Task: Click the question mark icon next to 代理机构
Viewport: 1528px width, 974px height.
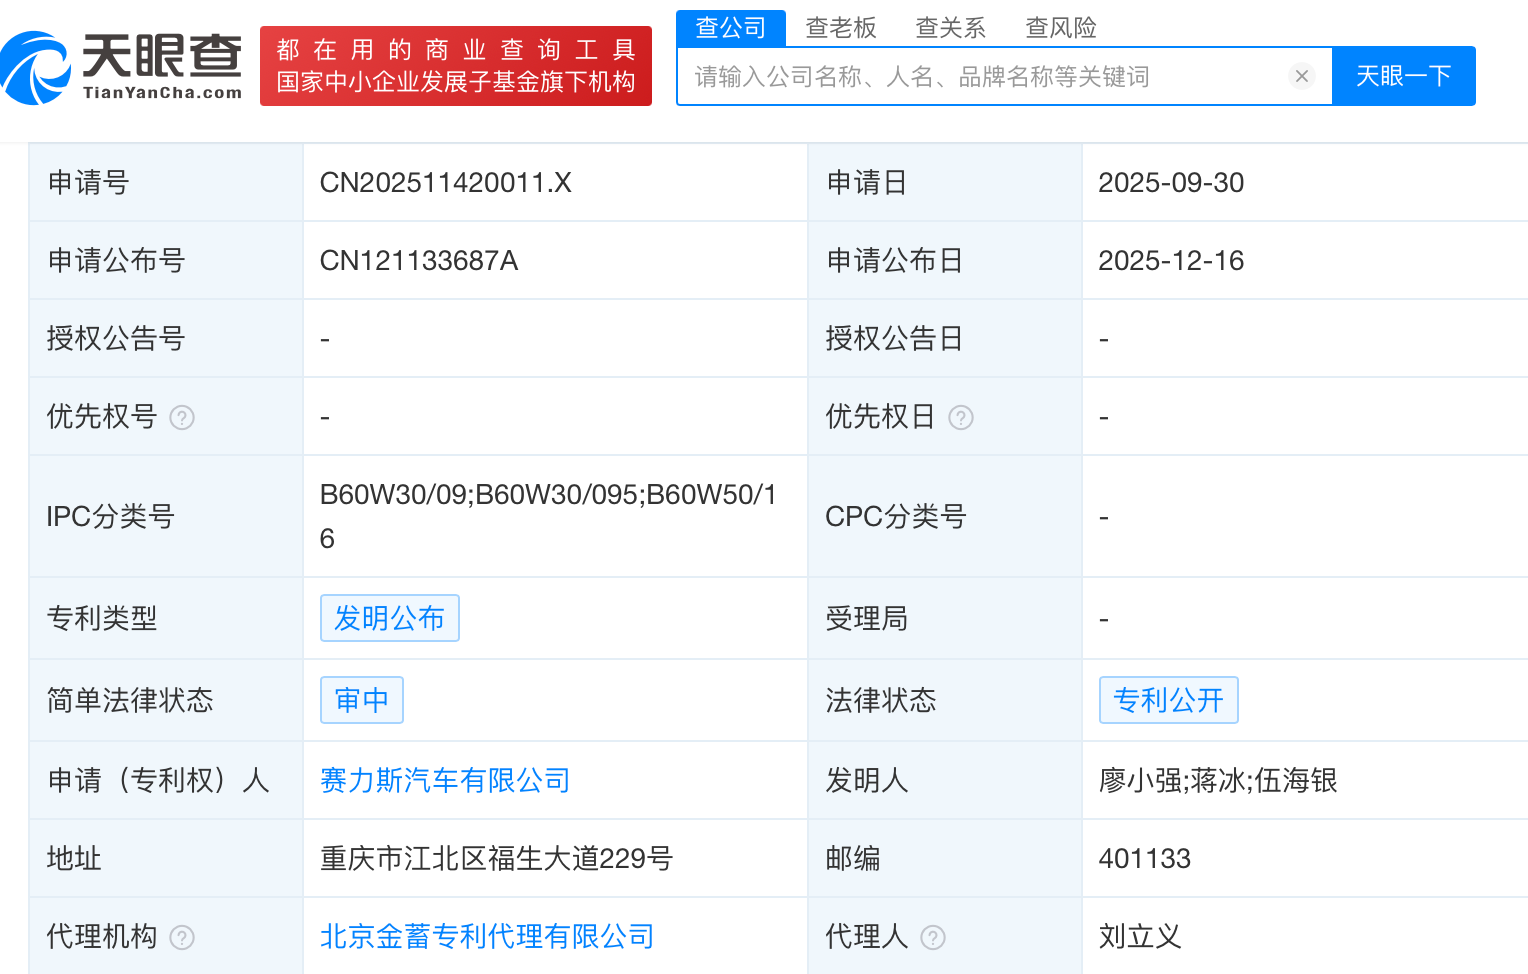Action: [182, 938]
